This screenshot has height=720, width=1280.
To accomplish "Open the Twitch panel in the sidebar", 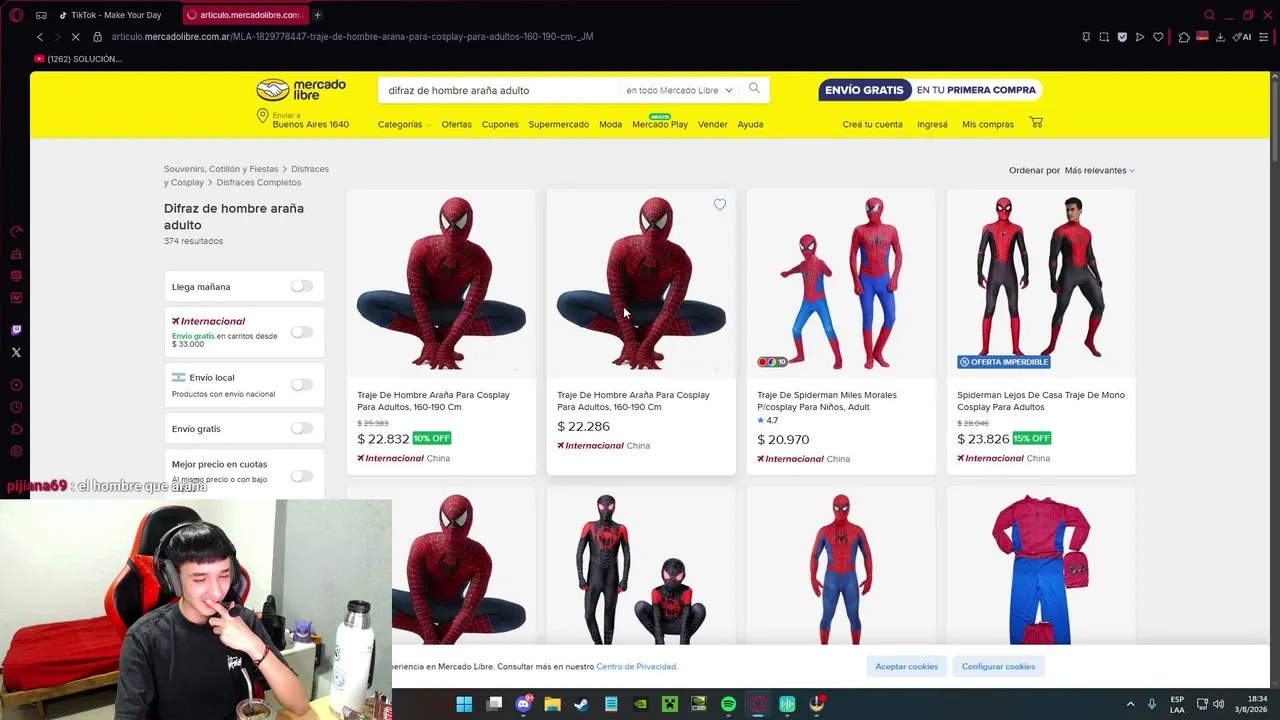I will pos(16,330).
